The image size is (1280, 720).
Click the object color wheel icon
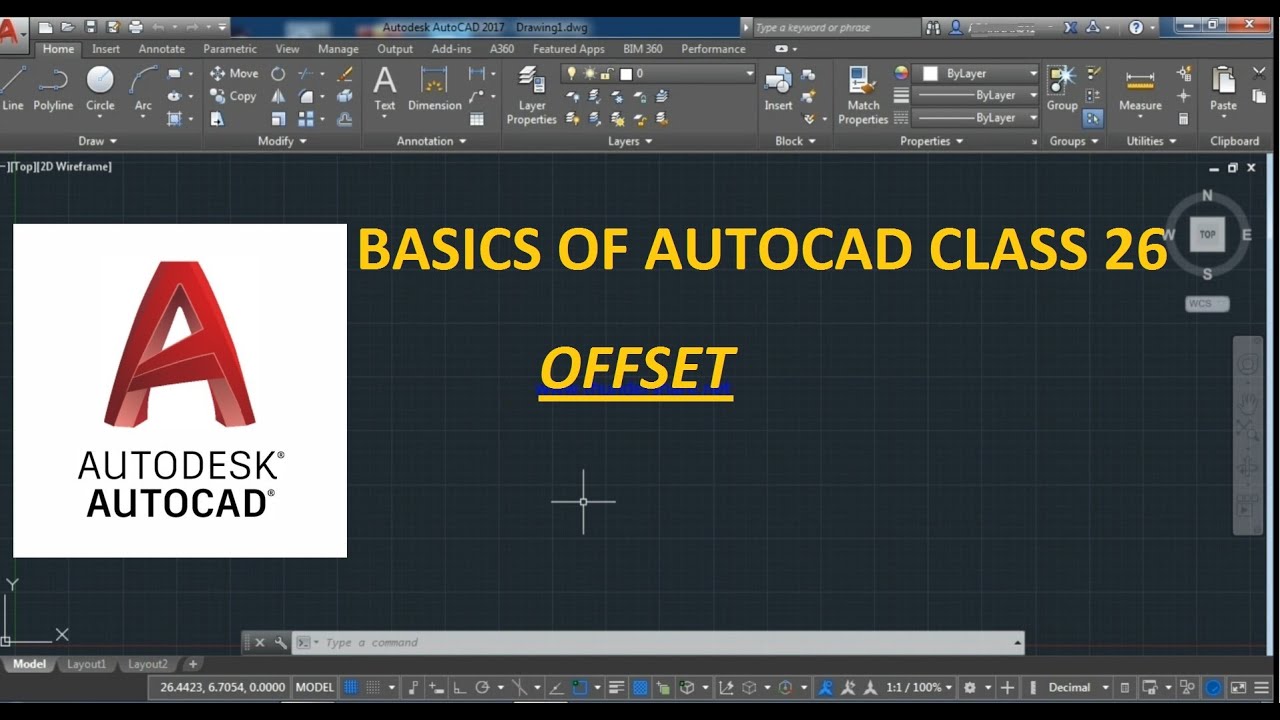pyautogui.click(x=901, y=73)
